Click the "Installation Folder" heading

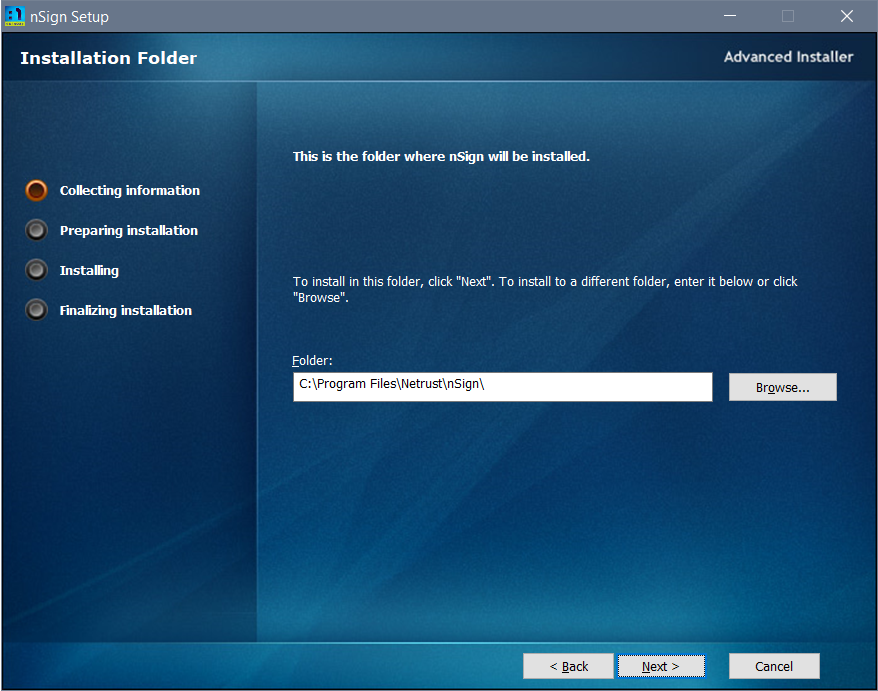tap(109, 58)
